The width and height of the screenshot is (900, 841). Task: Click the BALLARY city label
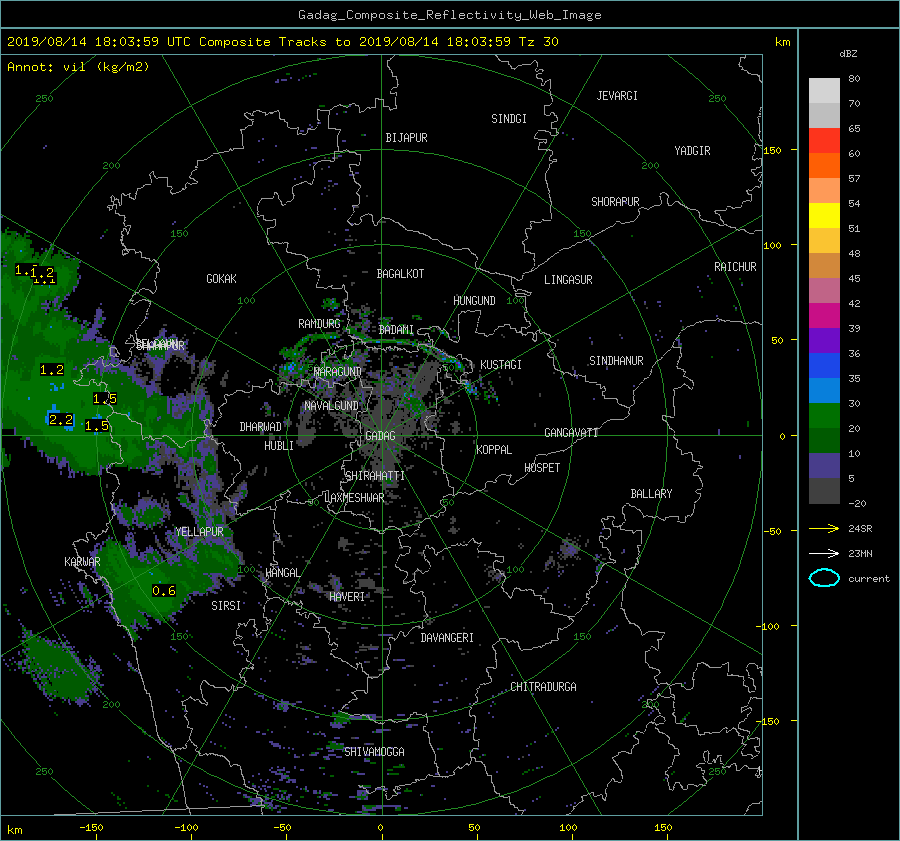(651, 494)
